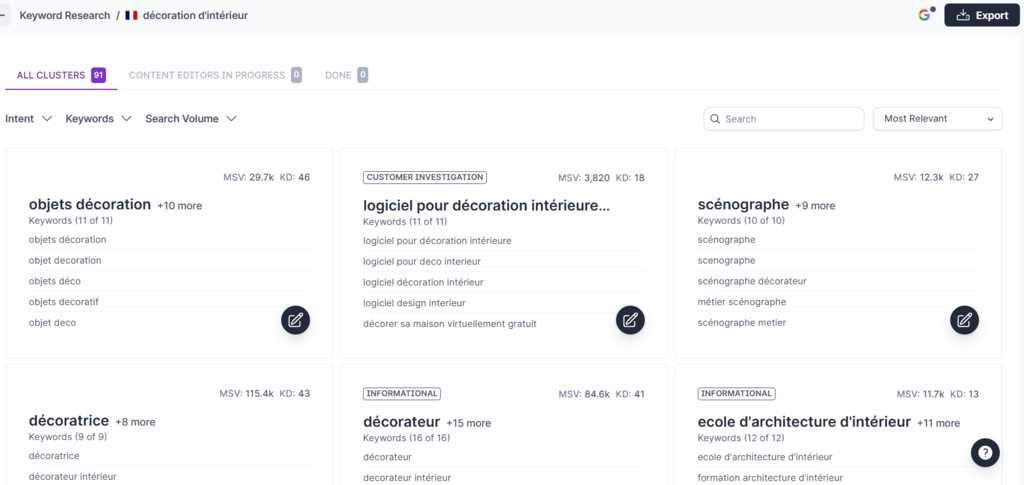This screenshot has width=1024, height=485.
Task: Open the Search Volume filter dropdown
Action: point(190,119)
